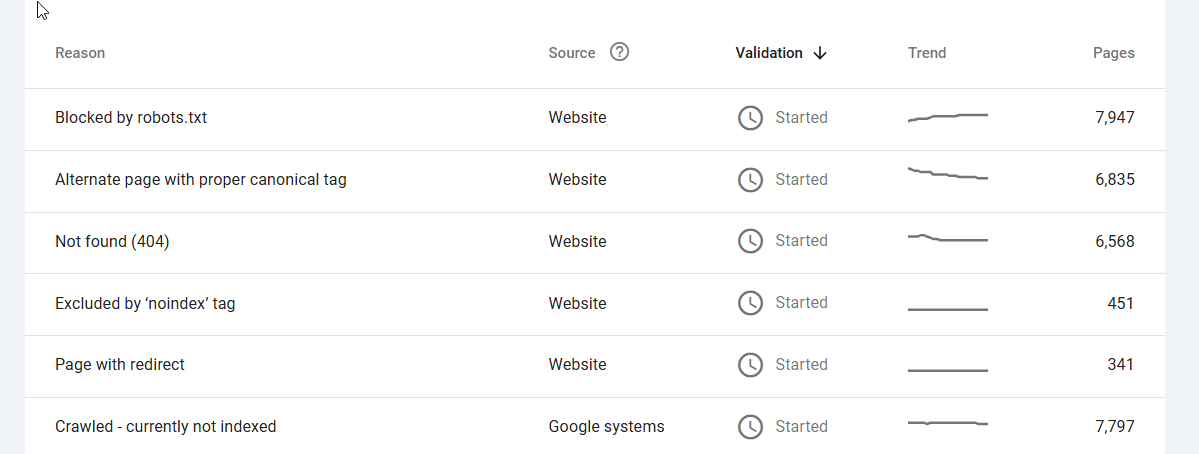Click the Trend column header
This screenshot has height=454, width=1199.
click(927, 53)
